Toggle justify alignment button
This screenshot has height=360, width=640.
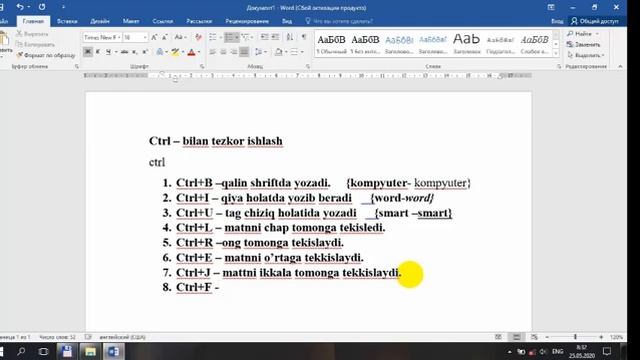tap(244, 52)
